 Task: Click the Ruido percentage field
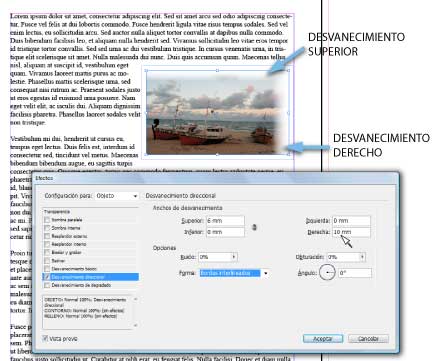point(215,257)
